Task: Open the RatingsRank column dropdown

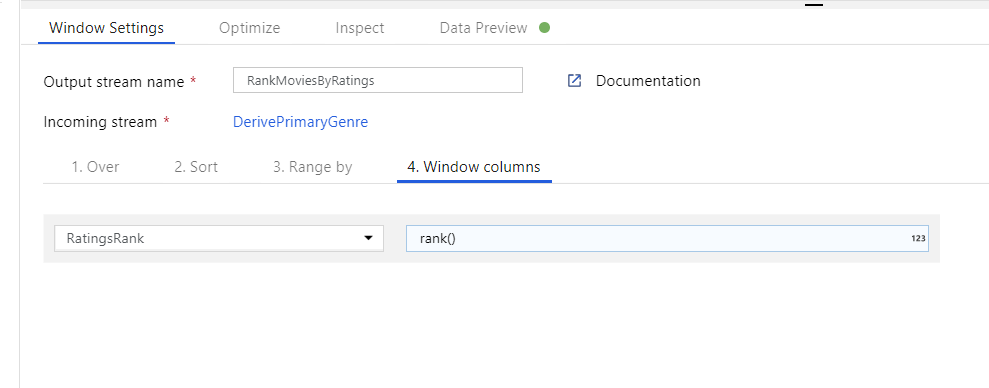Action: pyautogui.click(x=219, y=238)
